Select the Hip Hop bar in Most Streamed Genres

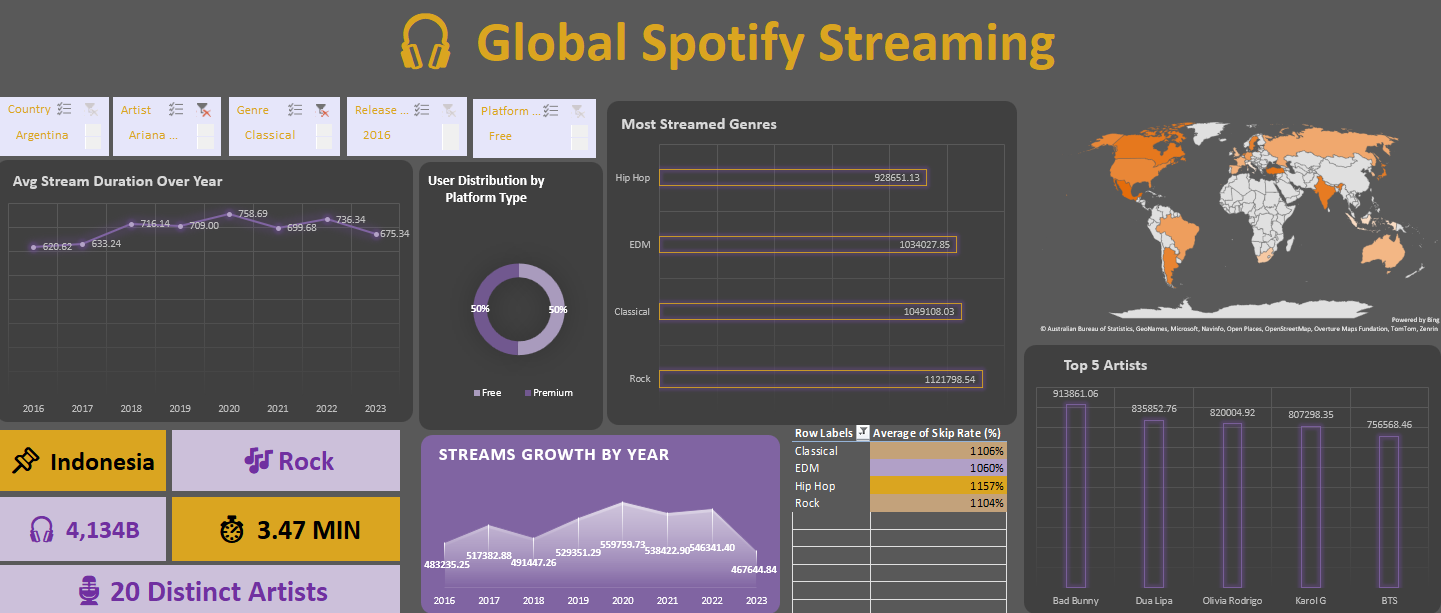[792, 178]
